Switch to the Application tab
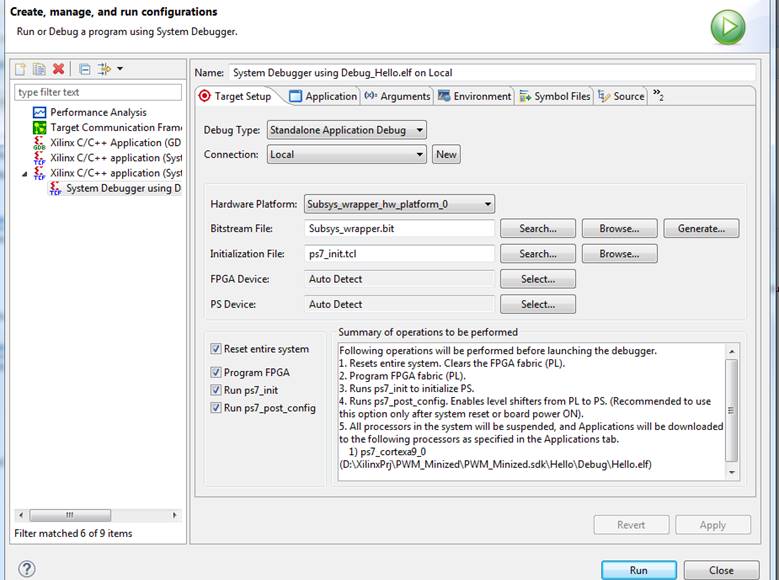This screenshot has width=779, height=580. pos(323,96)
